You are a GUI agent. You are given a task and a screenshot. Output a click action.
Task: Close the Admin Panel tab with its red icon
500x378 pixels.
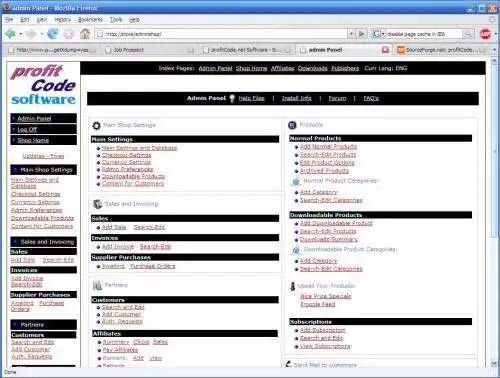(x=385, y=50)
